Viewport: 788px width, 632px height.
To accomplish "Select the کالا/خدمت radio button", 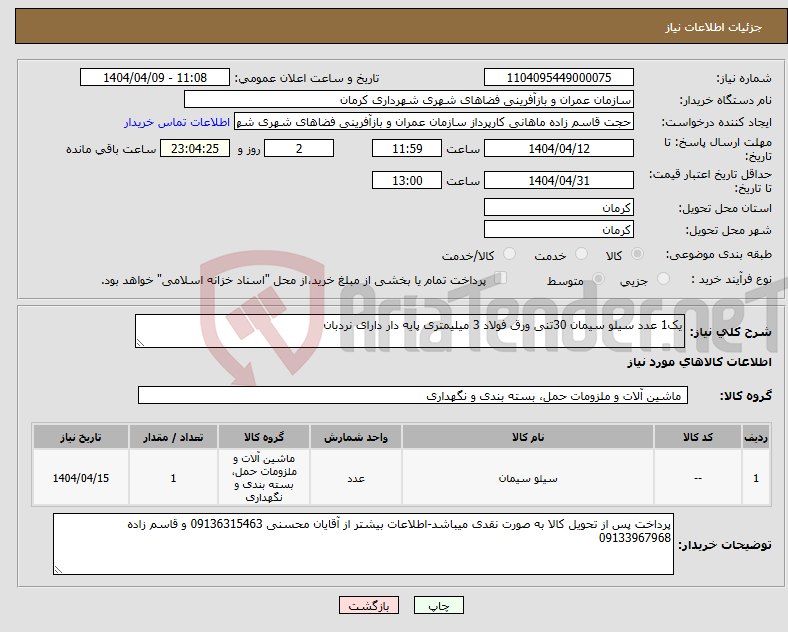I will point(510,254).
